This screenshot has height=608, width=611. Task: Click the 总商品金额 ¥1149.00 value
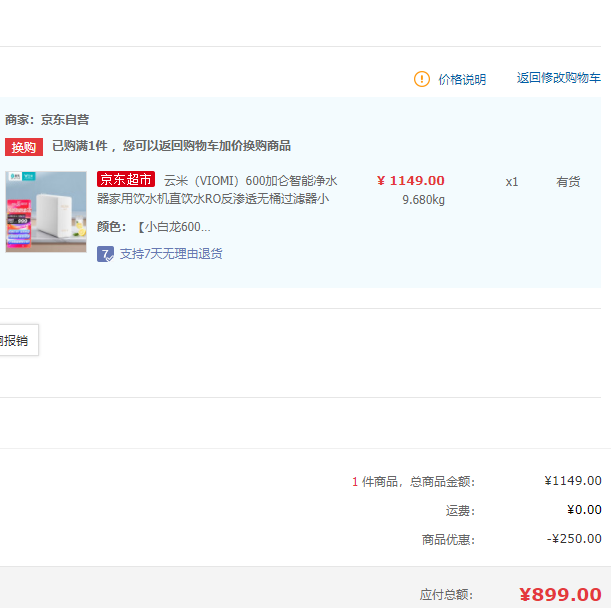573,481
